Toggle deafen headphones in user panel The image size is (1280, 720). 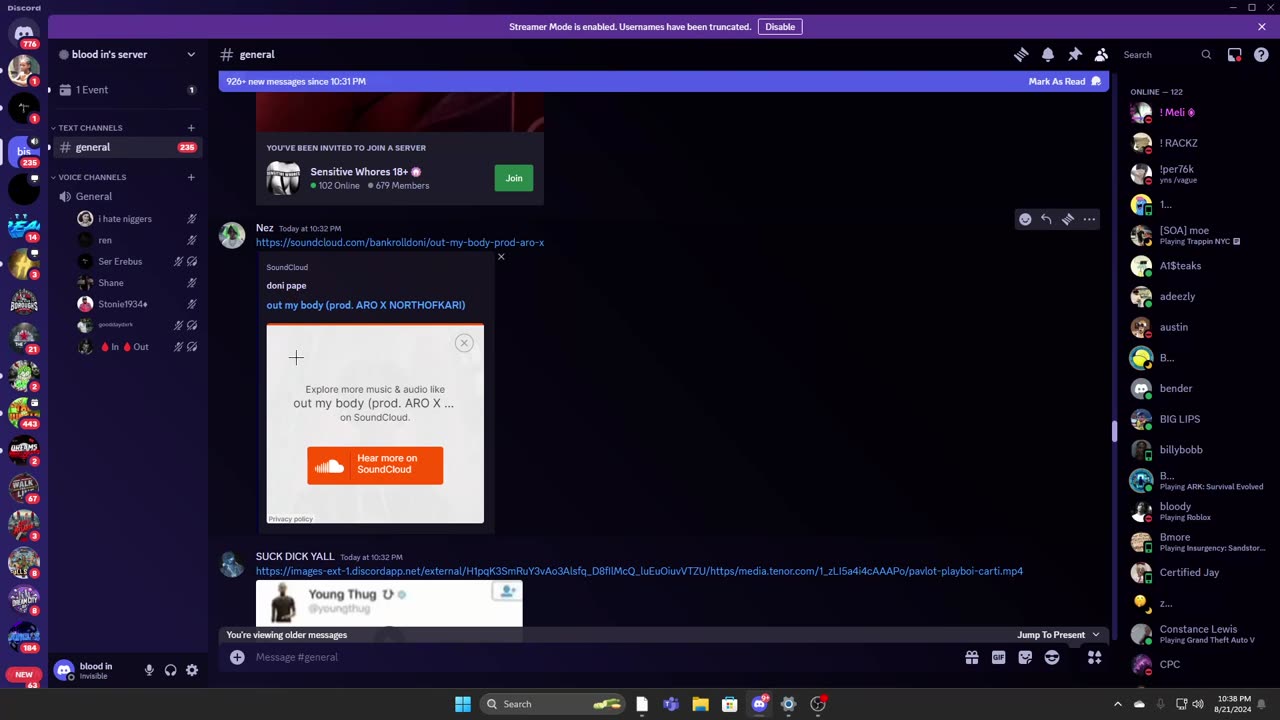(x=171, y=670)
